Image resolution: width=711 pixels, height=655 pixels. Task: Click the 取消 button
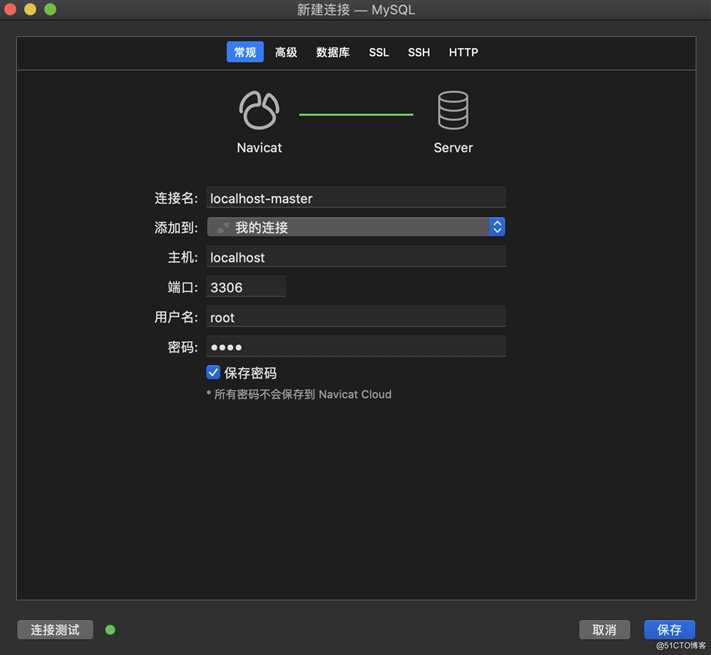(604, 630)
